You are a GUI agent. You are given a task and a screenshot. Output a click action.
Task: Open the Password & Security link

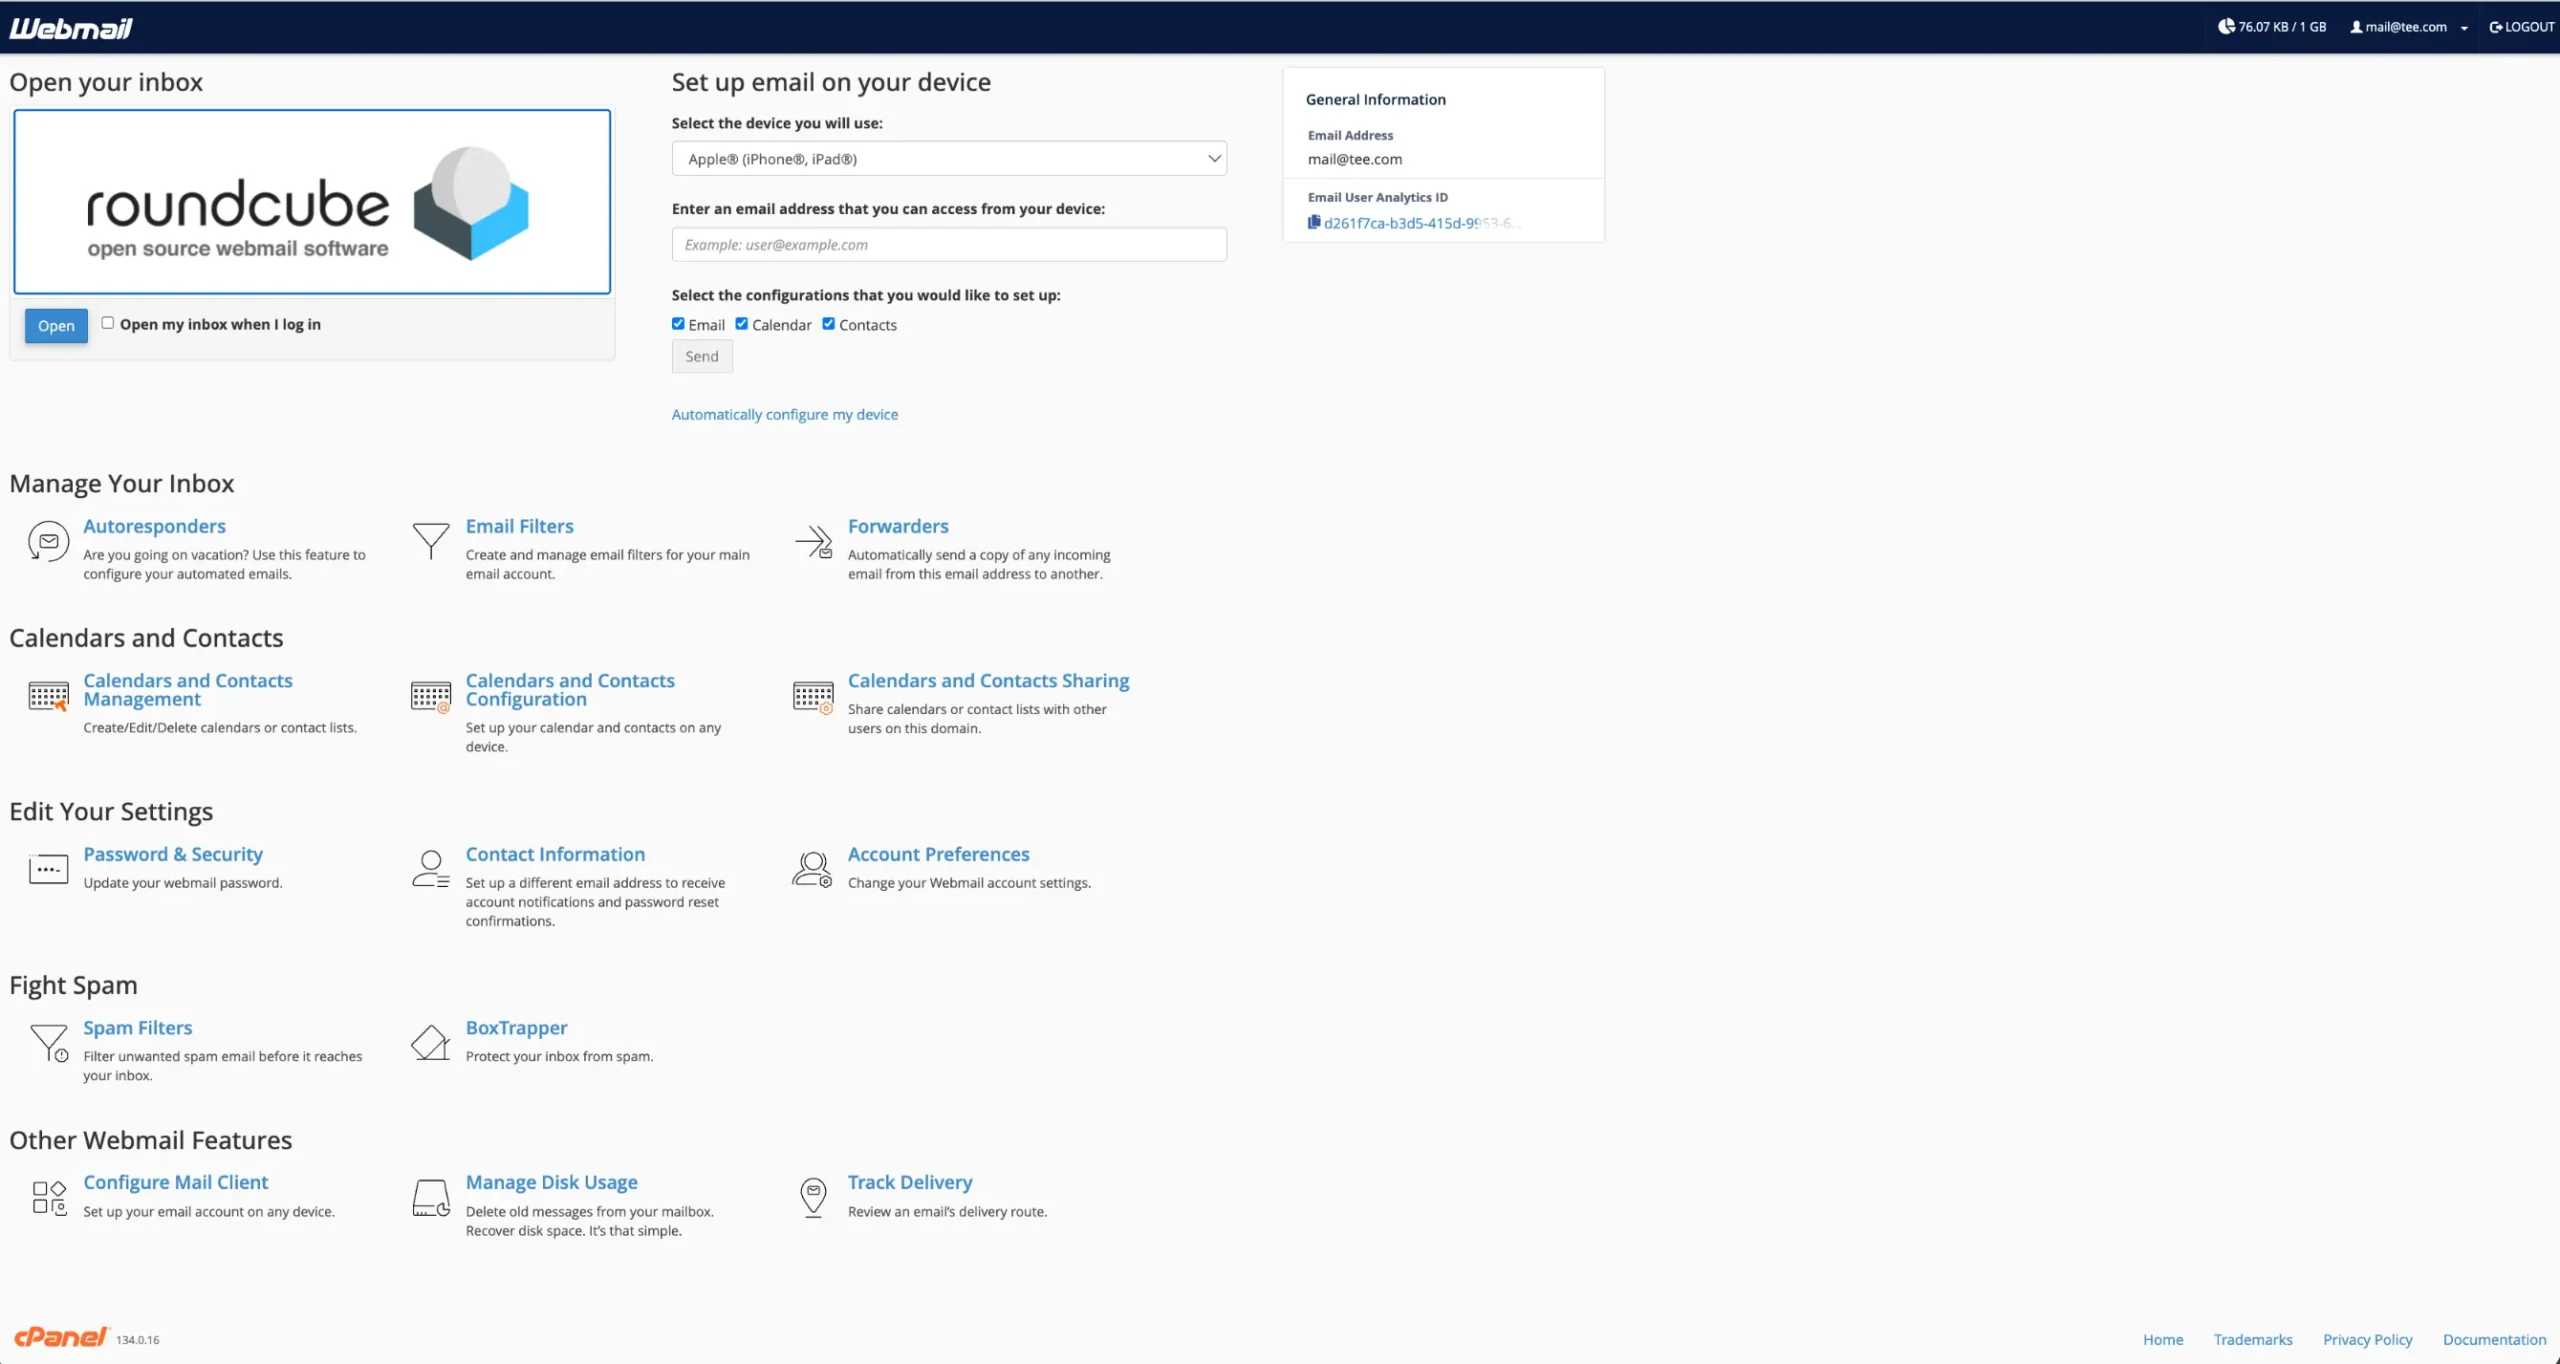point(173,854)
